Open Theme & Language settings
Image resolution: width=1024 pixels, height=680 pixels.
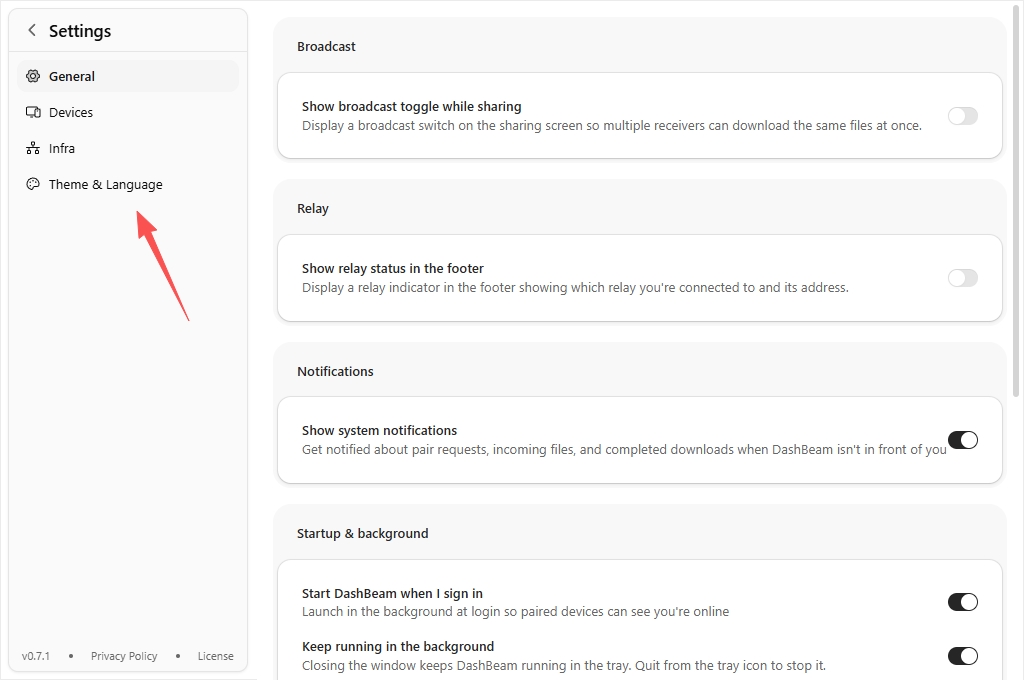pyautogui.click(x=128, y=184)
